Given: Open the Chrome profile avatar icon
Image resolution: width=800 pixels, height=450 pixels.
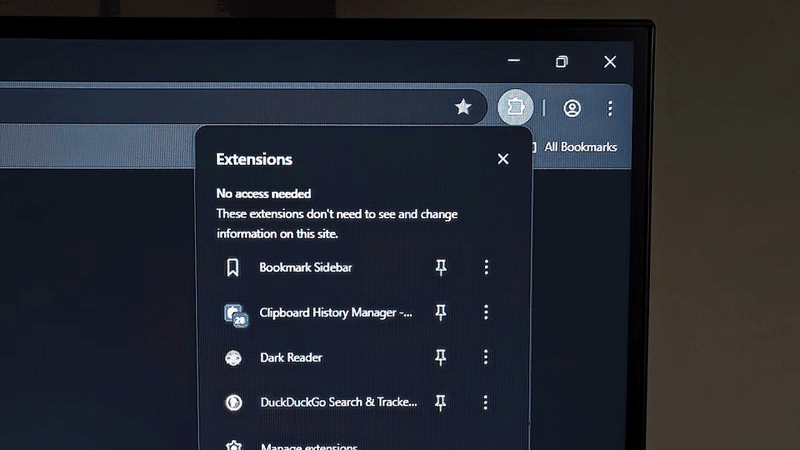Looking at the screenshot, I should pyautogui.click(x=572, y=108).
